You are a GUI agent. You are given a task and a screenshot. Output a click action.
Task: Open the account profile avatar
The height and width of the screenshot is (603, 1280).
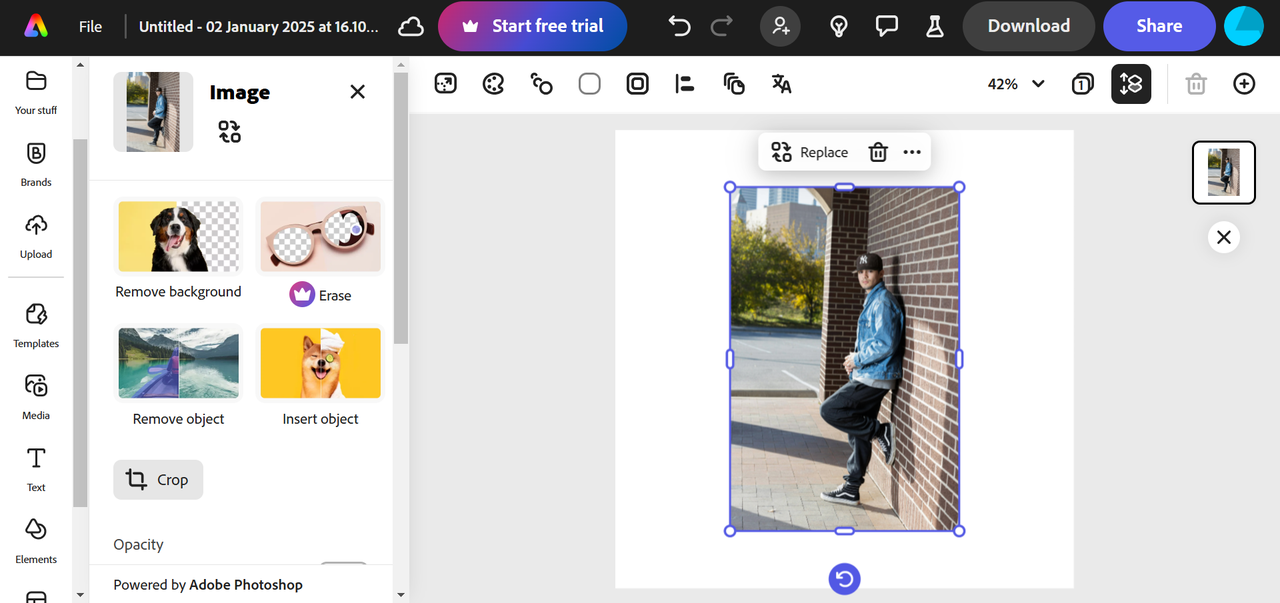(x=1245, y=27)
